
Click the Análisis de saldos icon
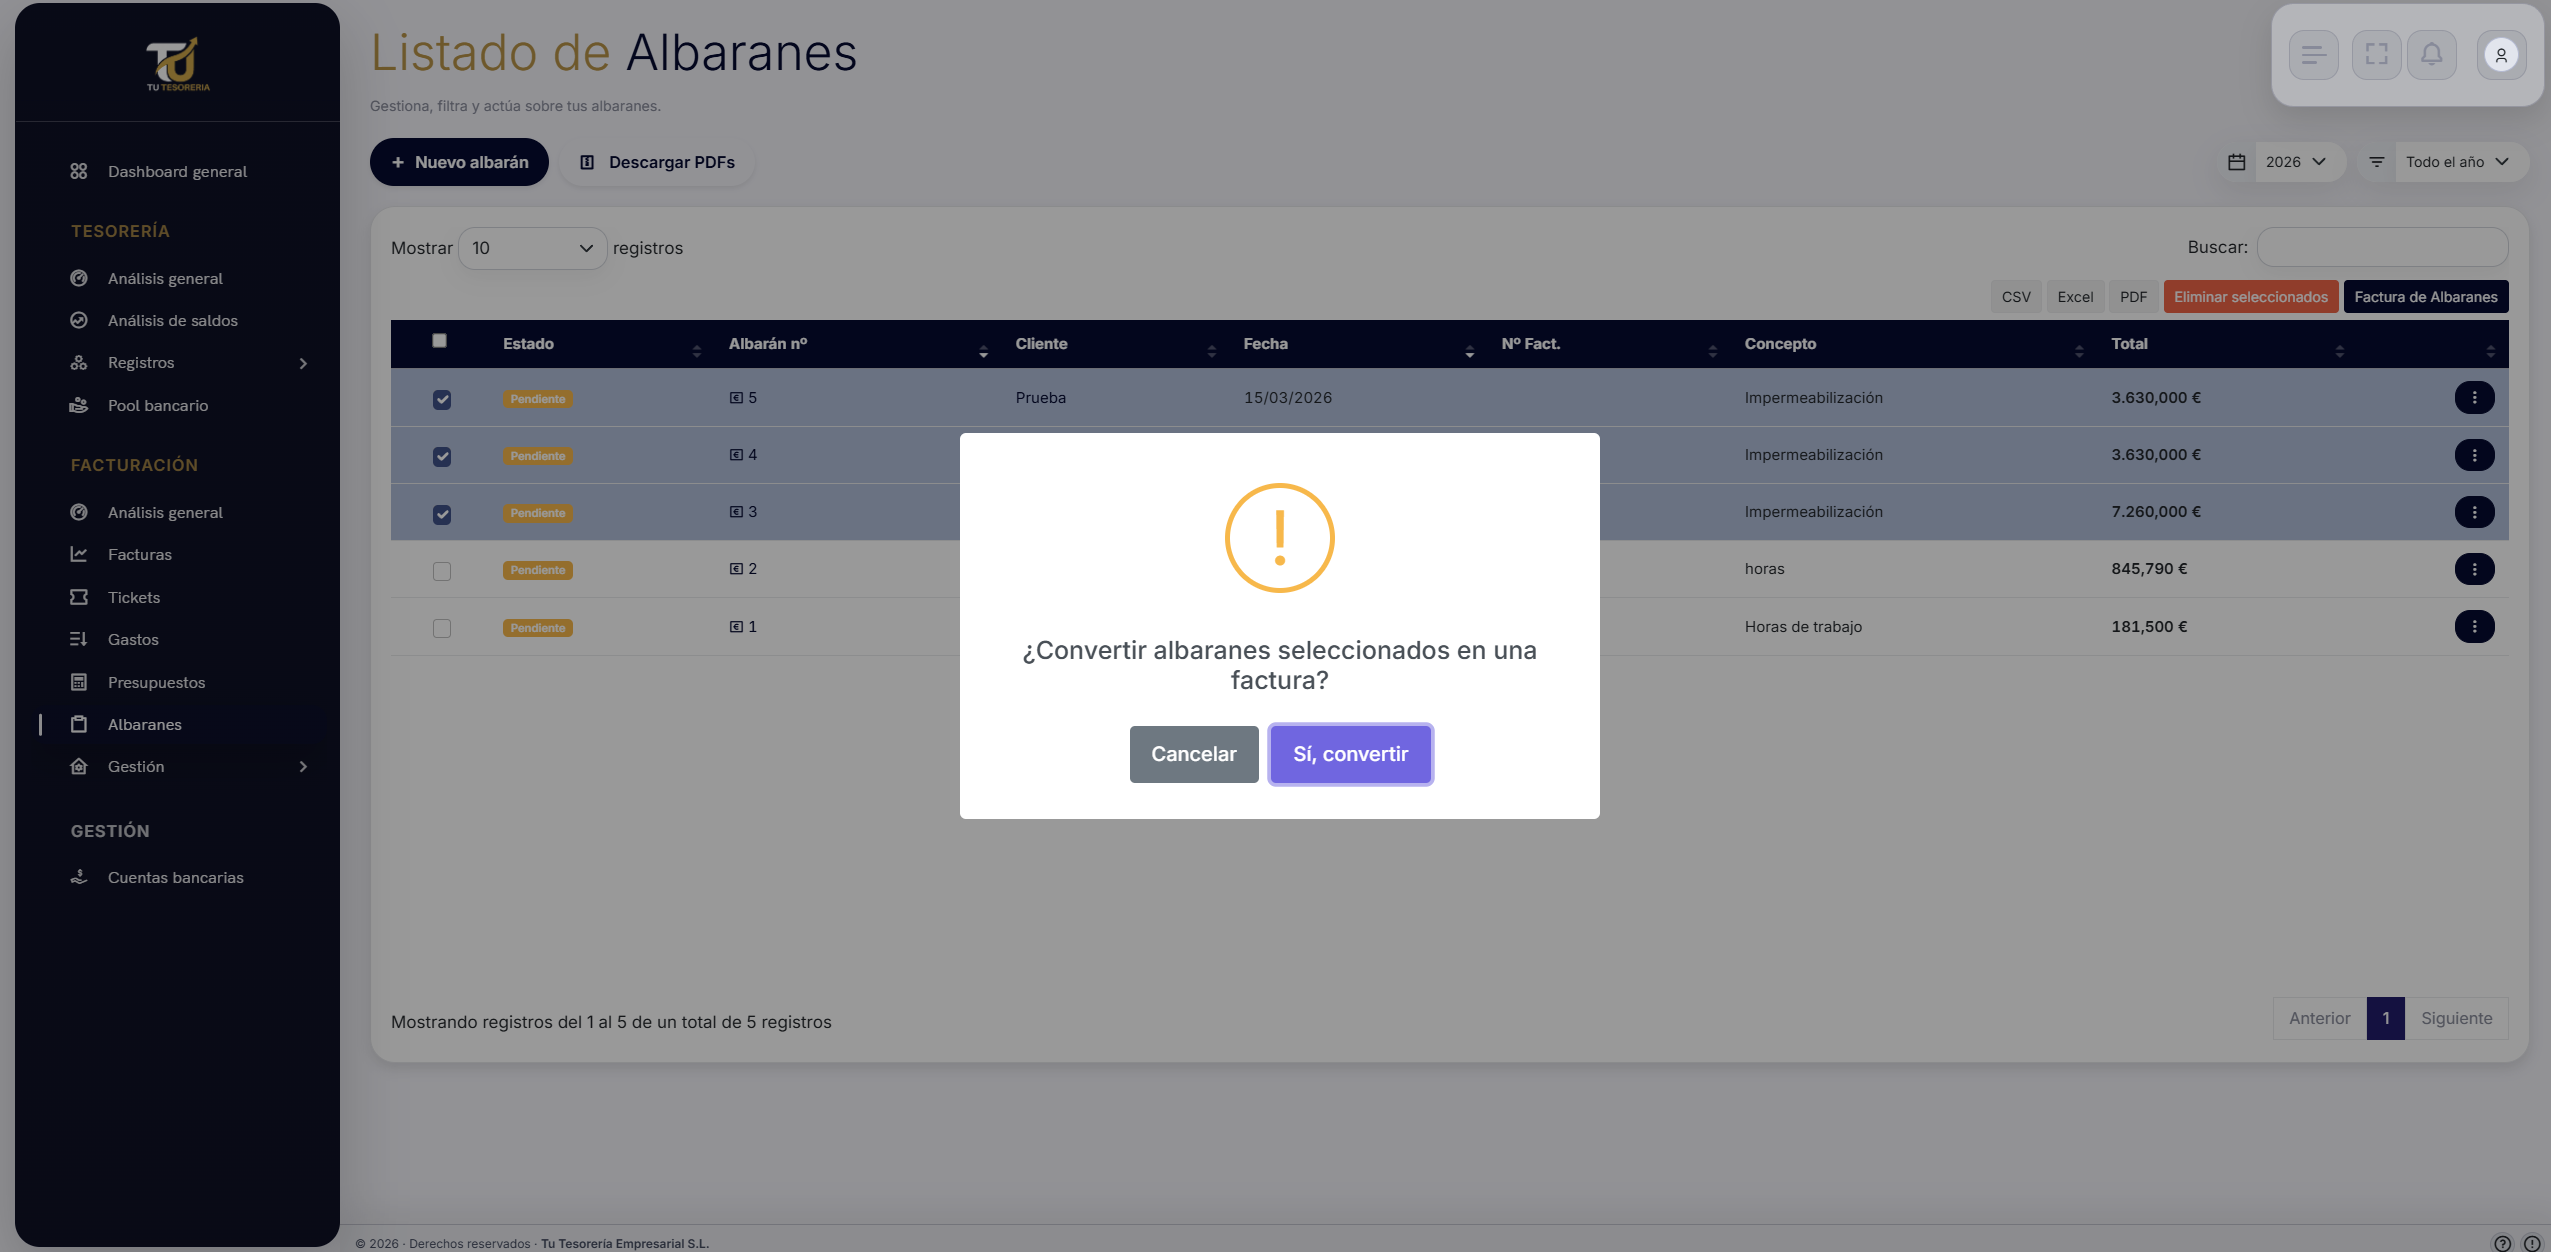pos(79,320)
